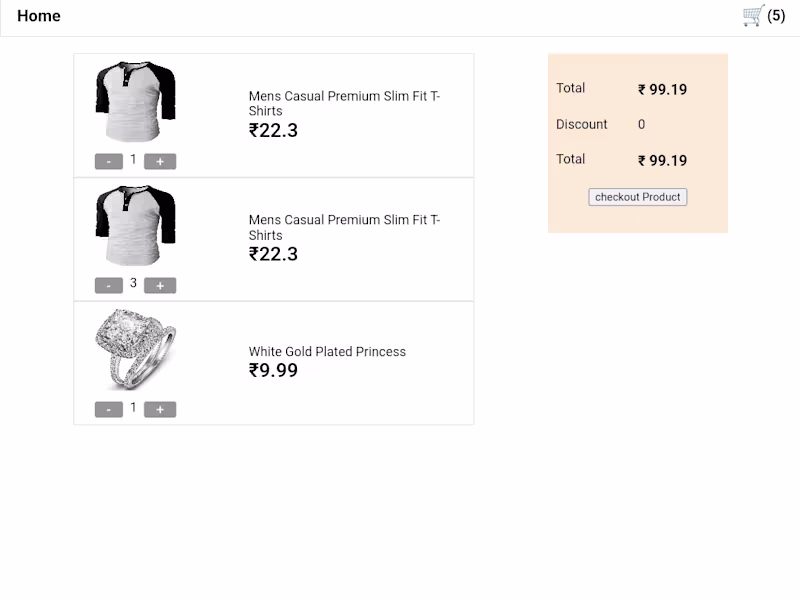
Task: Select the White Gold Plated Princess title
Action: tap(327, 351)
